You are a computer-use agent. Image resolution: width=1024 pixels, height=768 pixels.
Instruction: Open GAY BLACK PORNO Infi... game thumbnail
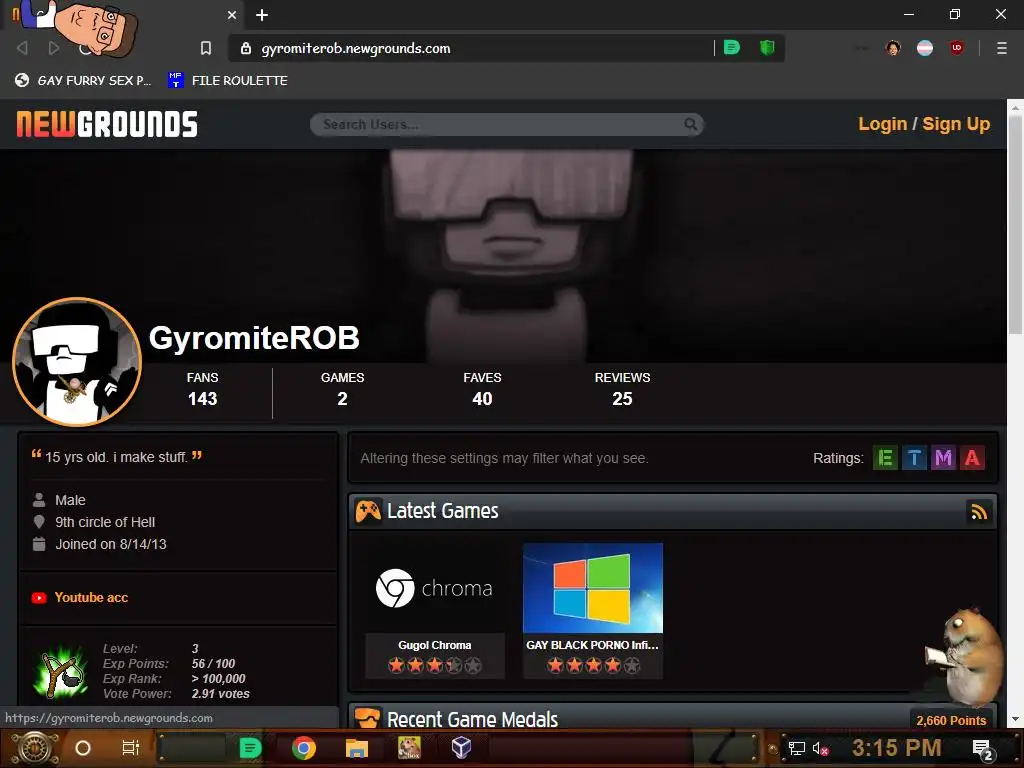coord(593,588)
